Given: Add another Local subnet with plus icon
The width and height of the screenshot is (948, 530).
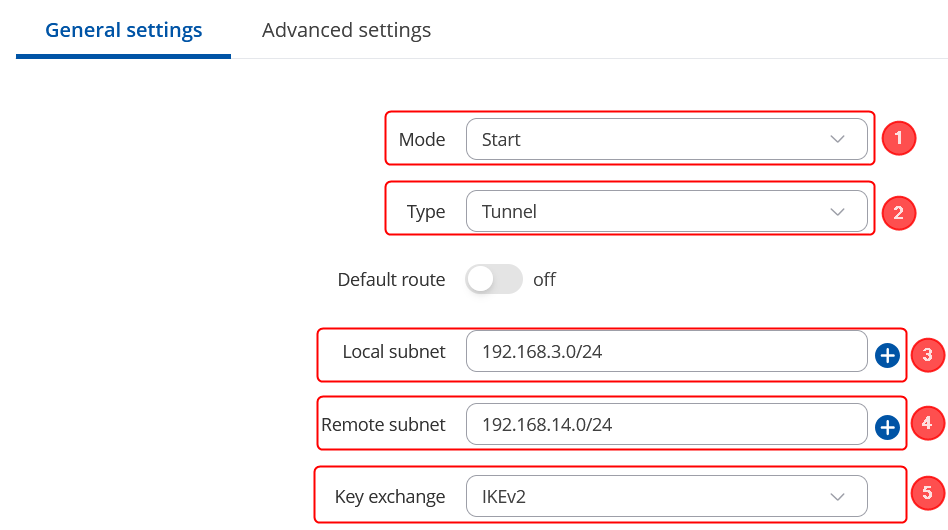Looking at the screenshot, I should [887, 355].
